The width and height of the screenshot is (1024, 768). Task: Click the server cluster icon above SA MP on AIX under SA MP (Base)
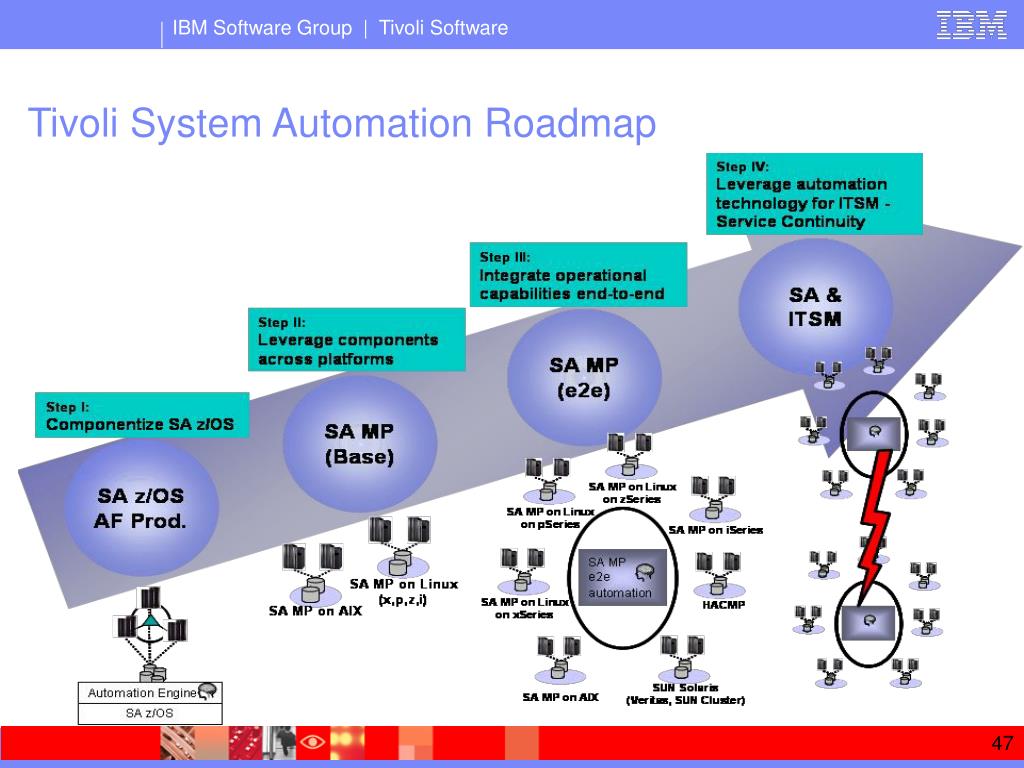point(313,573)
